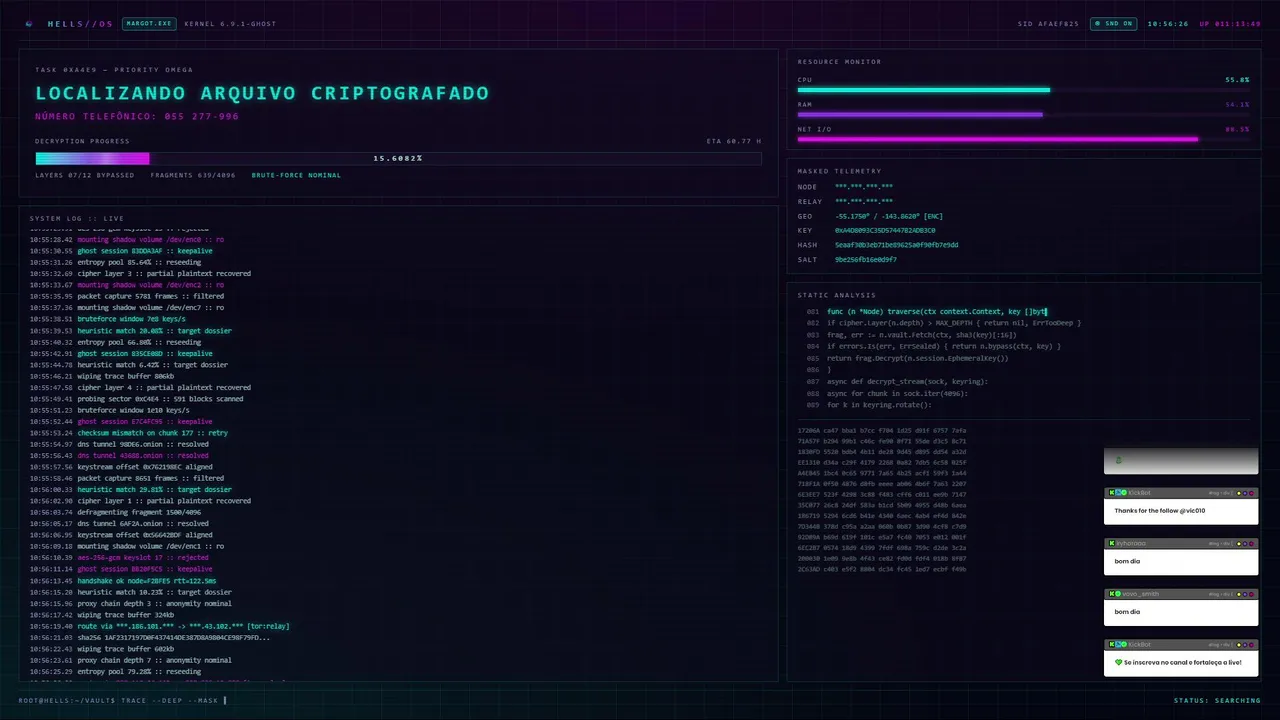Click the @vic010 mention

point(1192,511)
